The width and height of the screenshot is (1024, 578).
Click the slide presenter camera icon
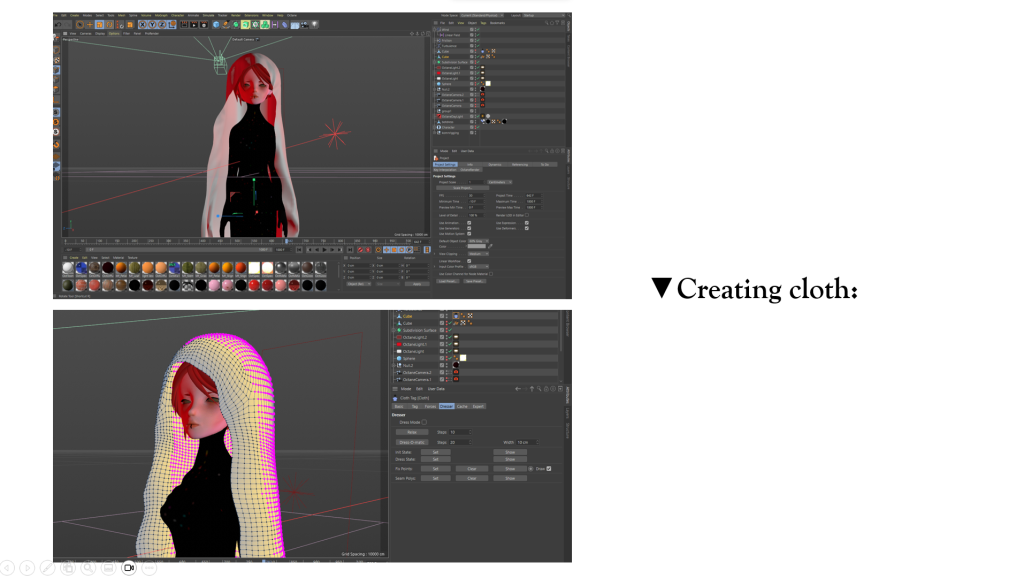tap(129, 568)
